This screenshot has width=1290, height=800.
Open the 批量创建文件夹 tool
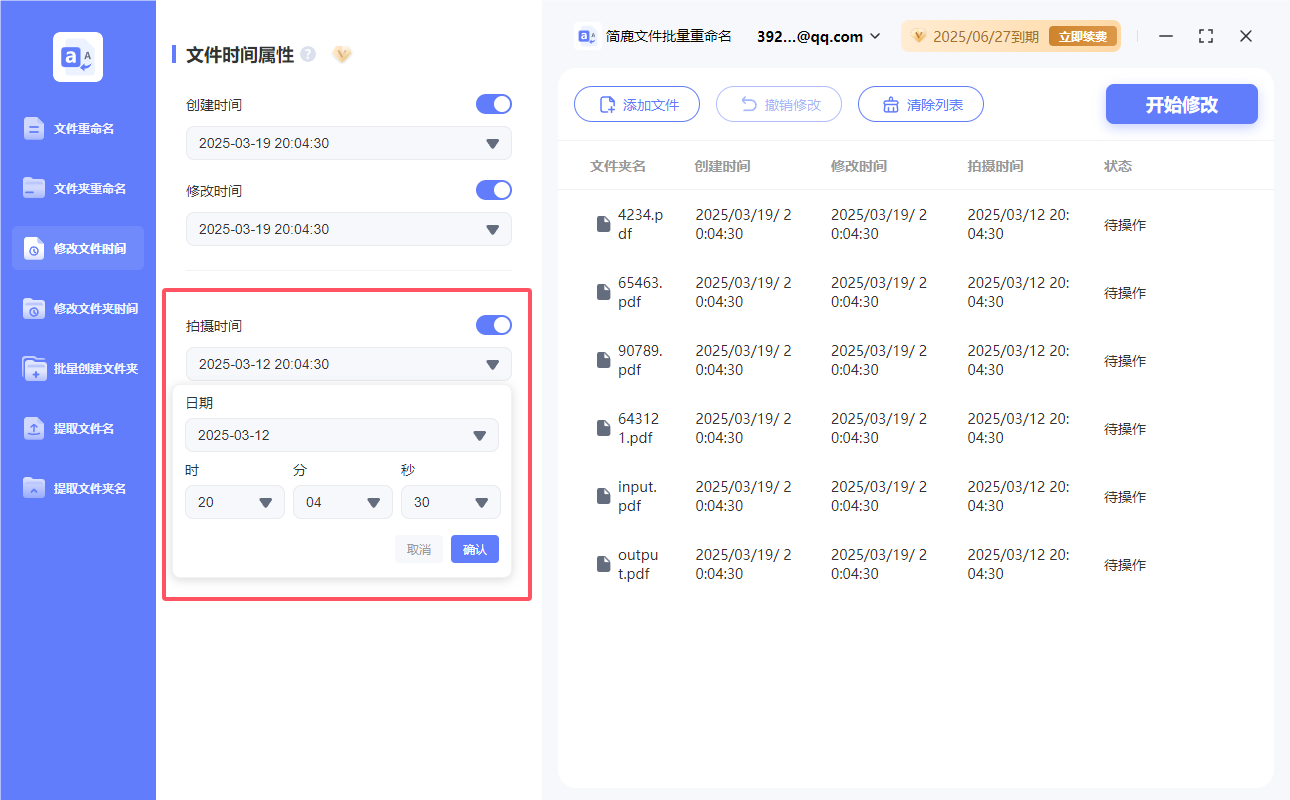pos(77,368)
